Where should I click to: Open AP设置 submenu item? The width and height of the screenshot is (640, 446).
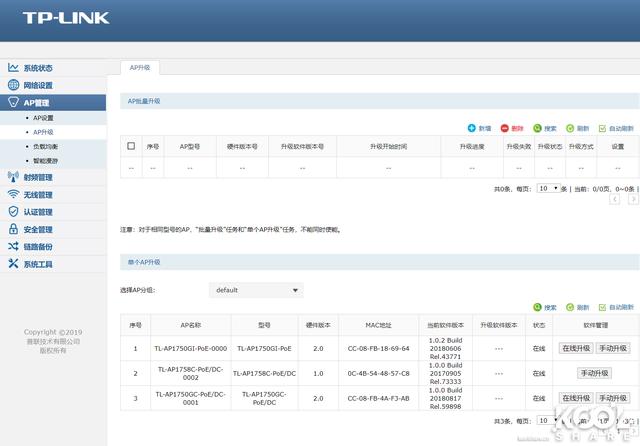tap(43, 118)
